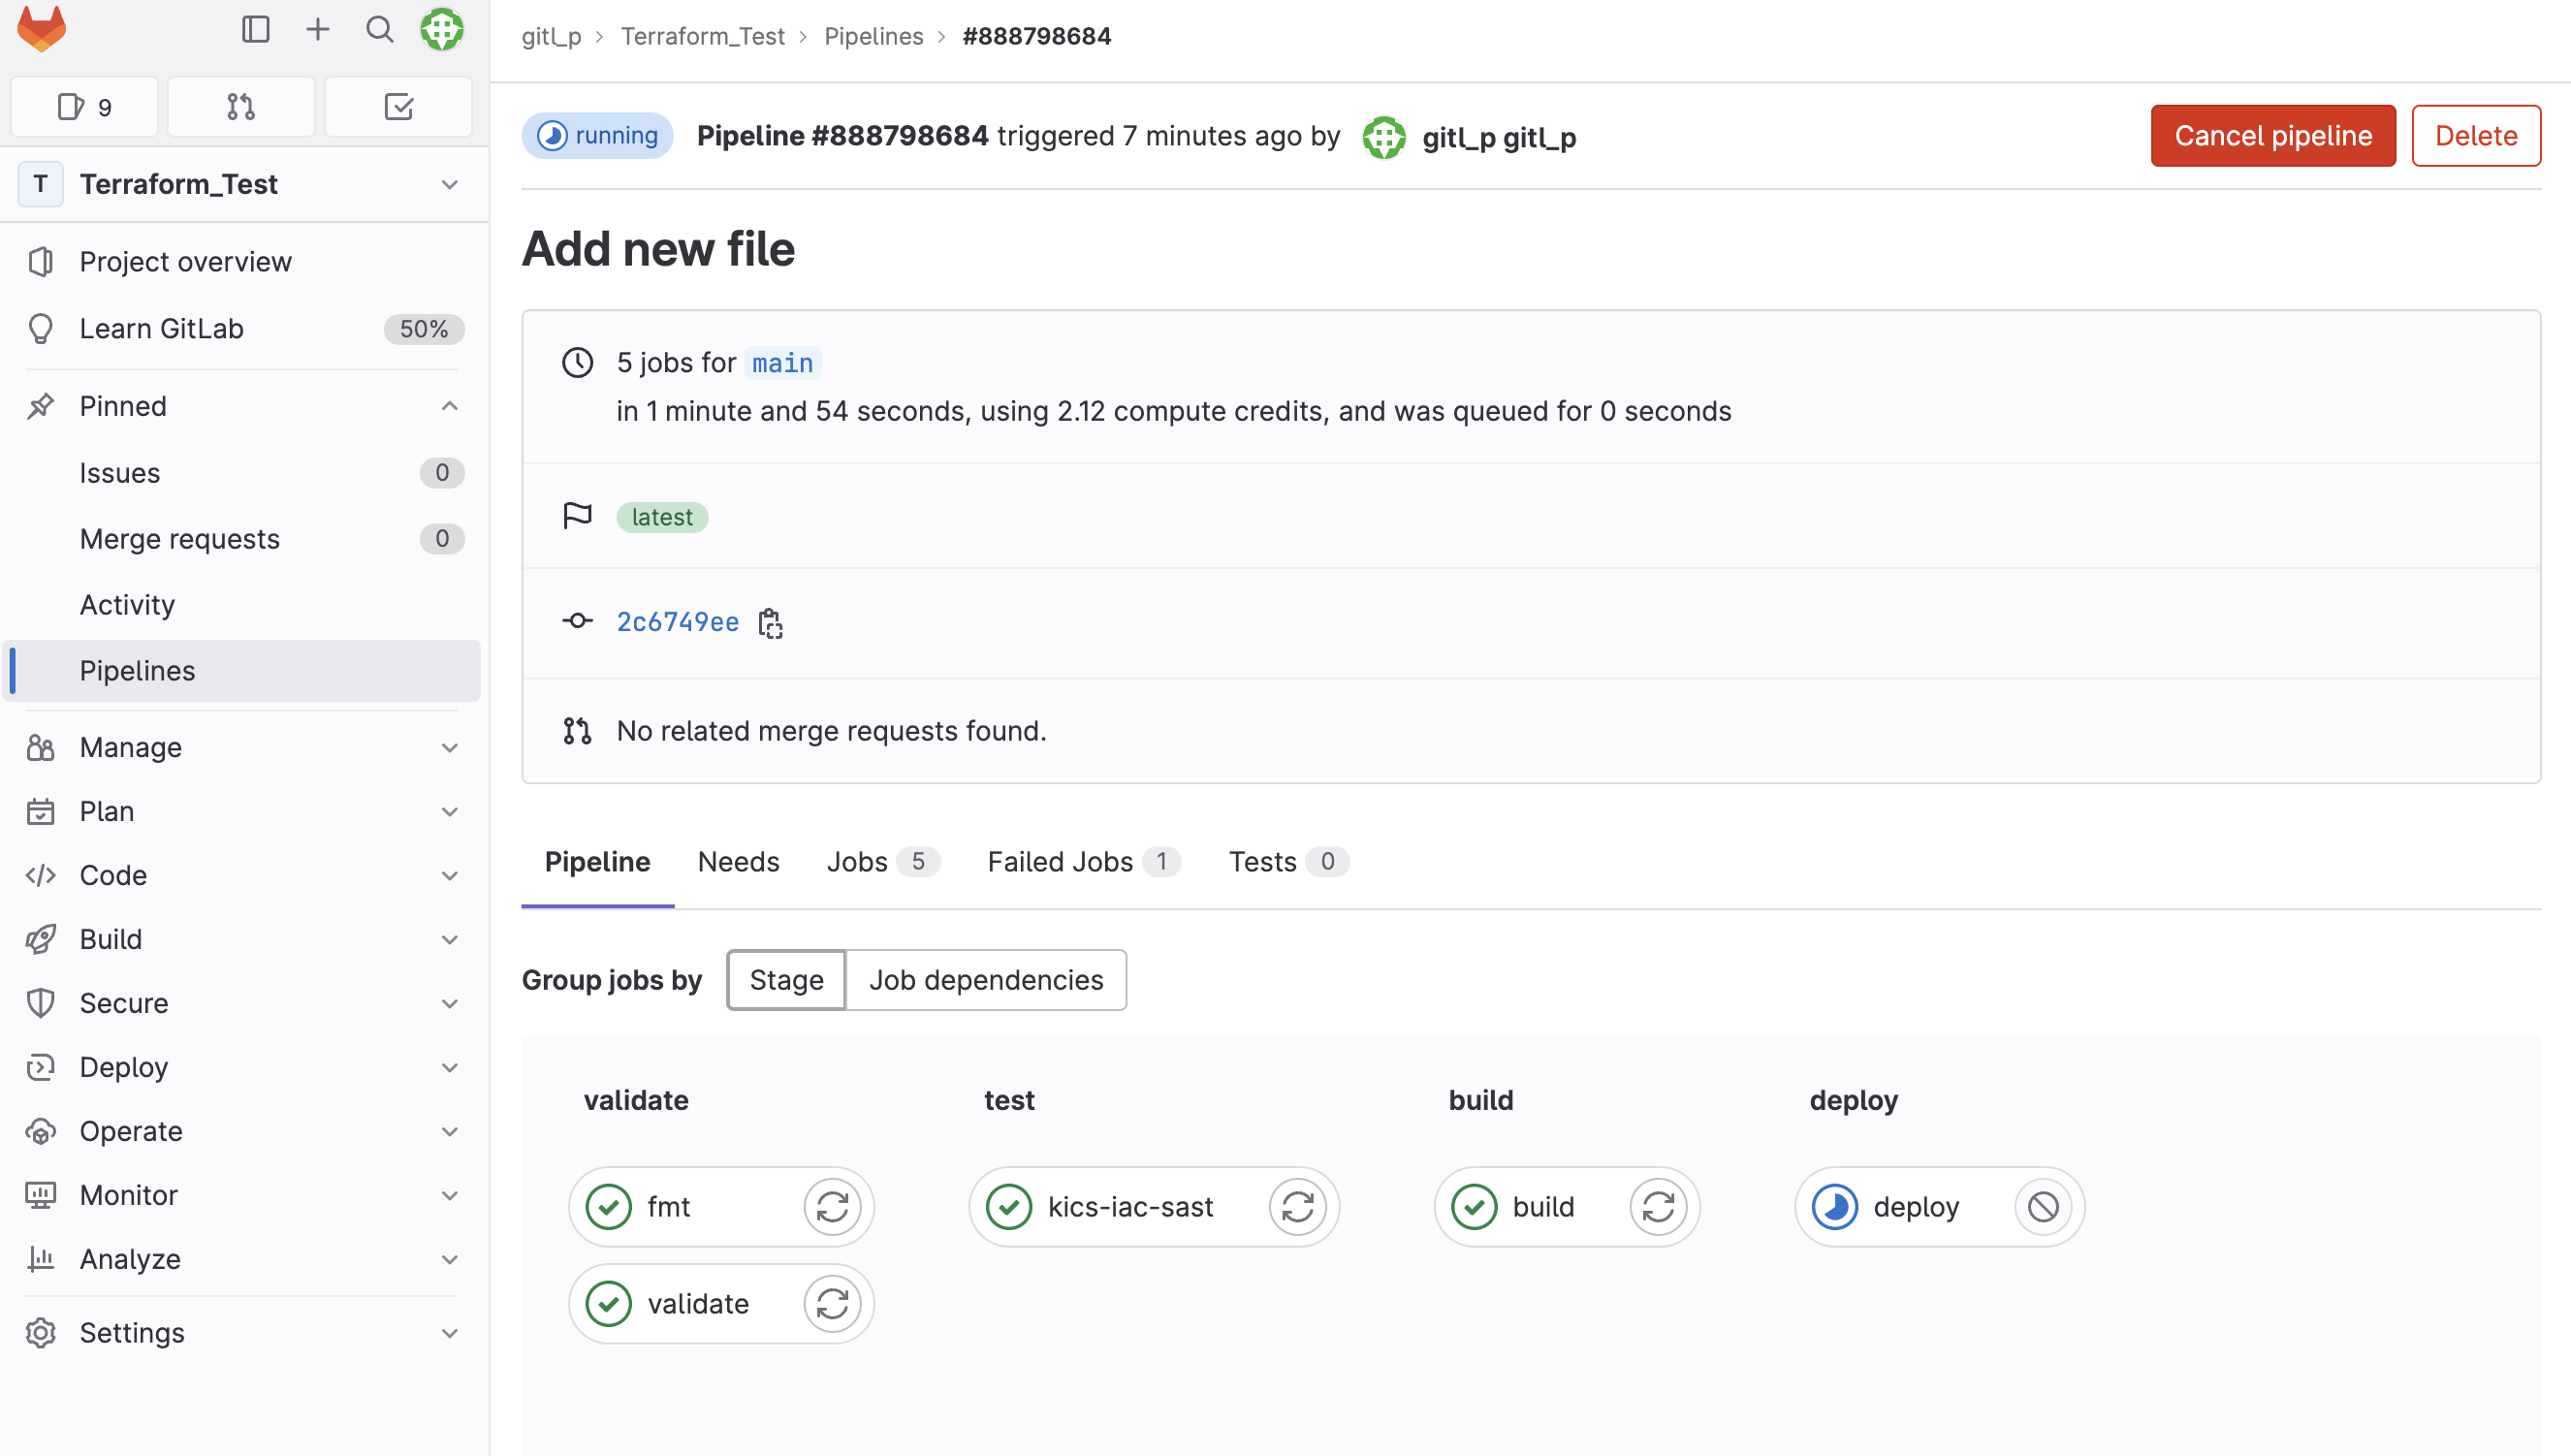Cancel the running deploy job
This screenshot has height=1456, width=2571.
coord(2043,1206)
